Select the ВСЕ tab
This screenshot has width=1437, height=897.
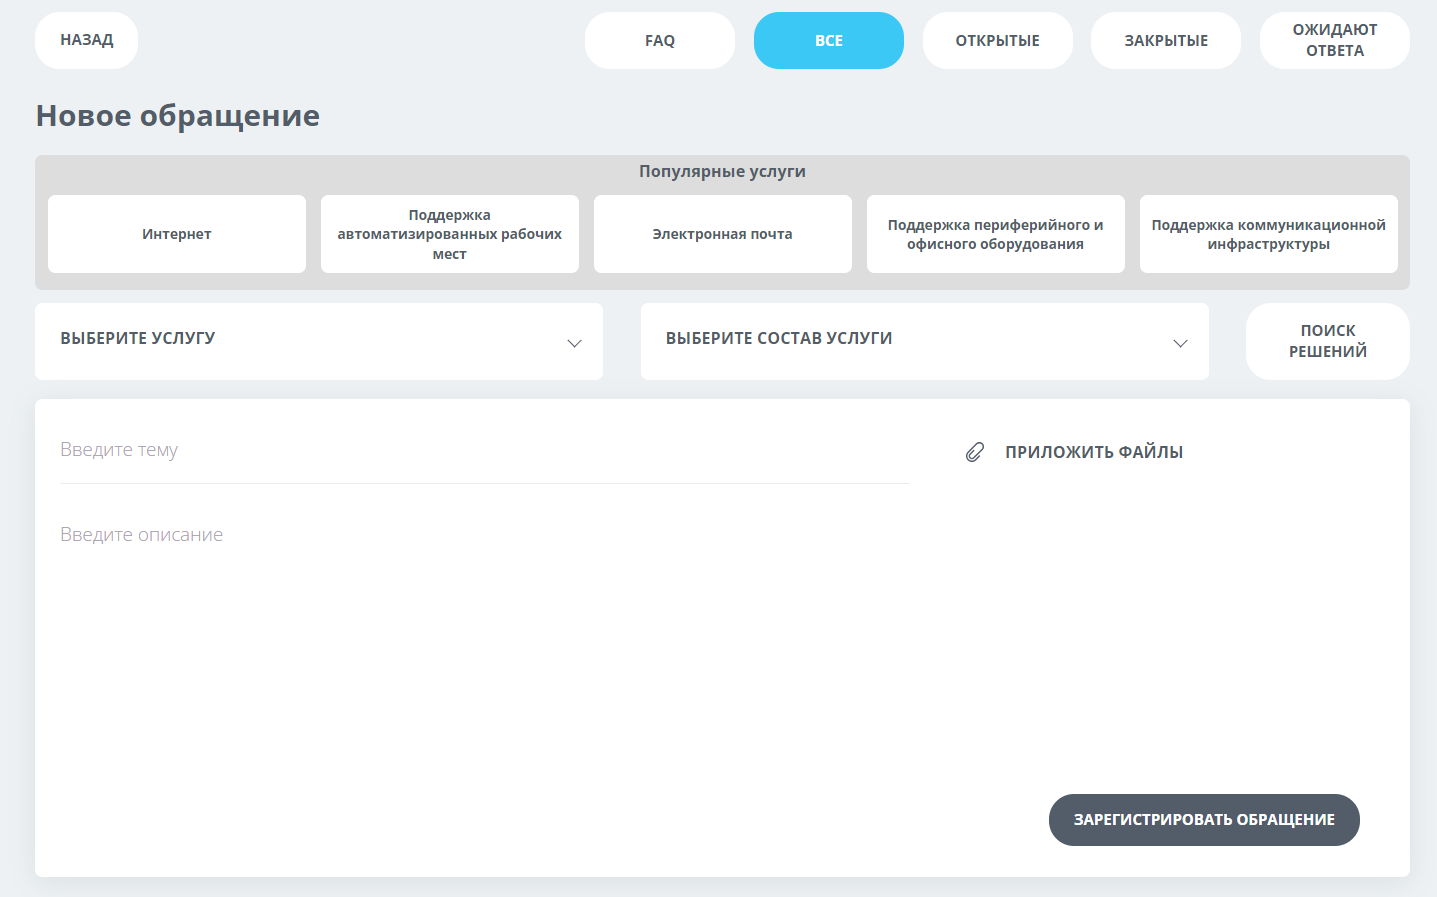click(x=829, y=40)
